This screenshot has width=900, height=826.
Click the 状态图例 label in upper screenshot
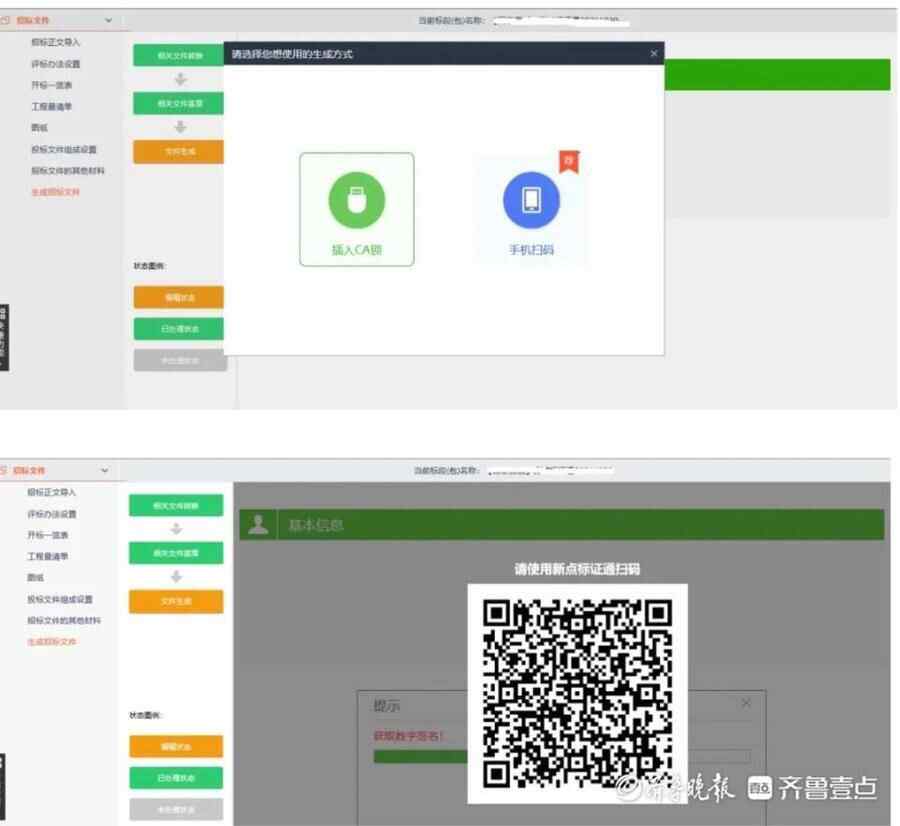click(x=150, y=266)
